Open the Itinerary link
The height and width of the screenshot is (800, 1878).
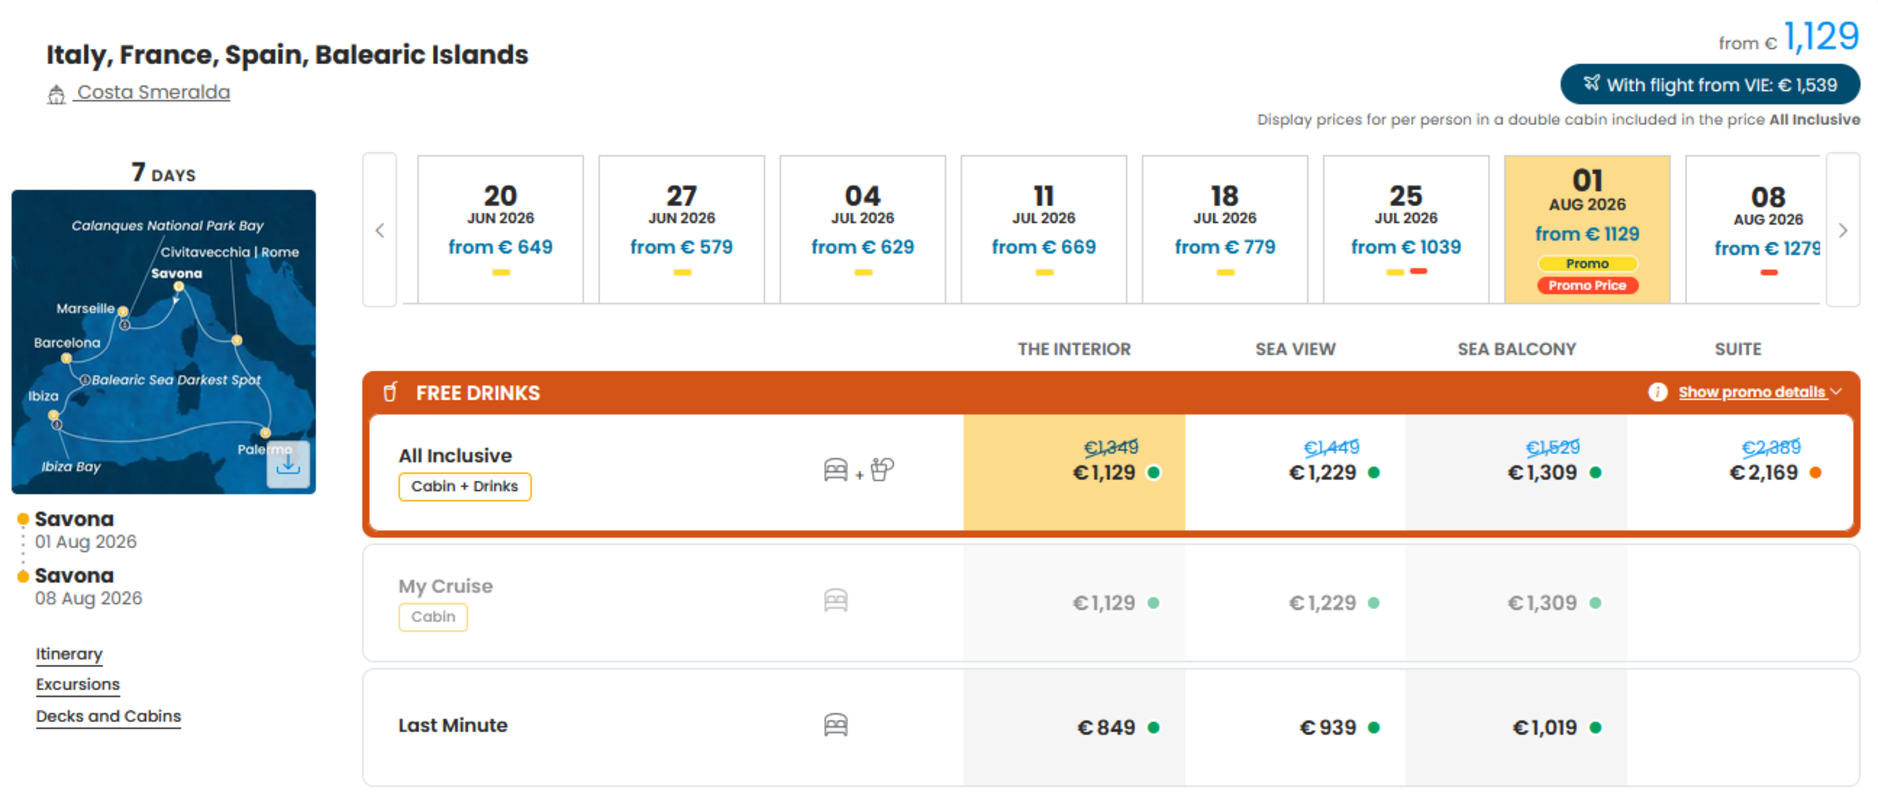(x=69, y=654)
